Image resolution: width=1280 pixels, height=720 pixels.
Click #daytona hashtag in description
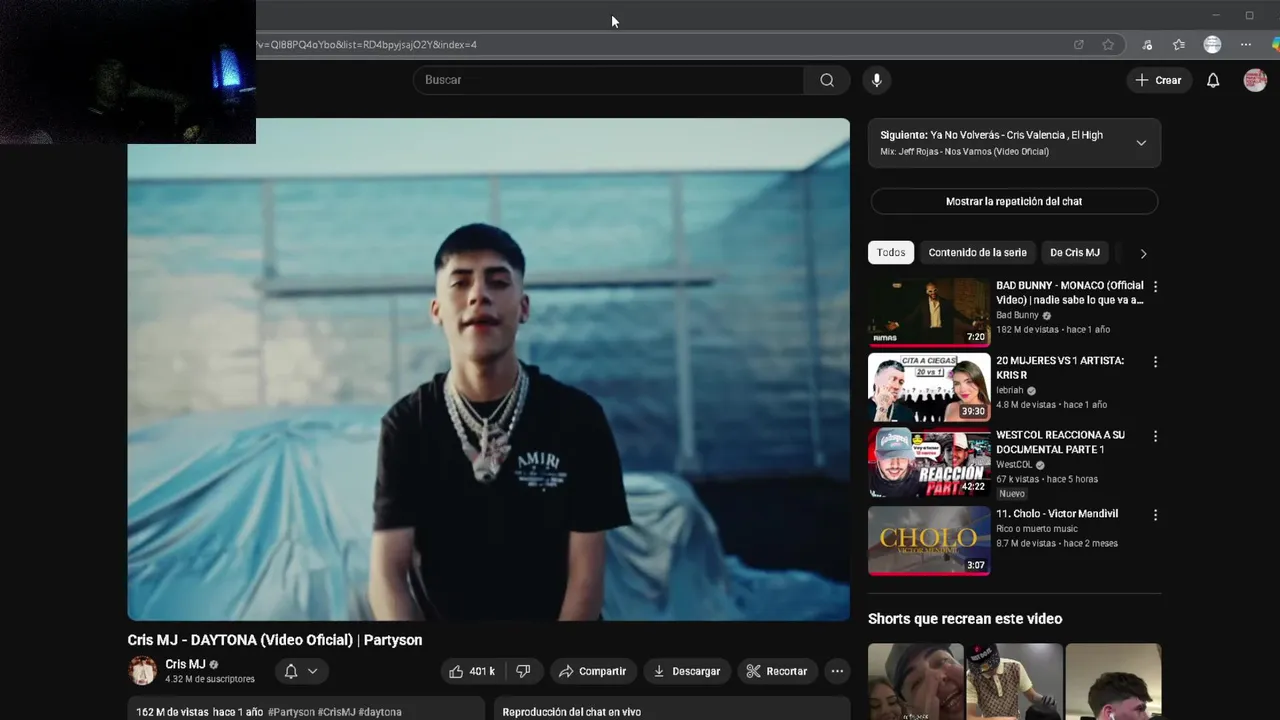(380, 712)
